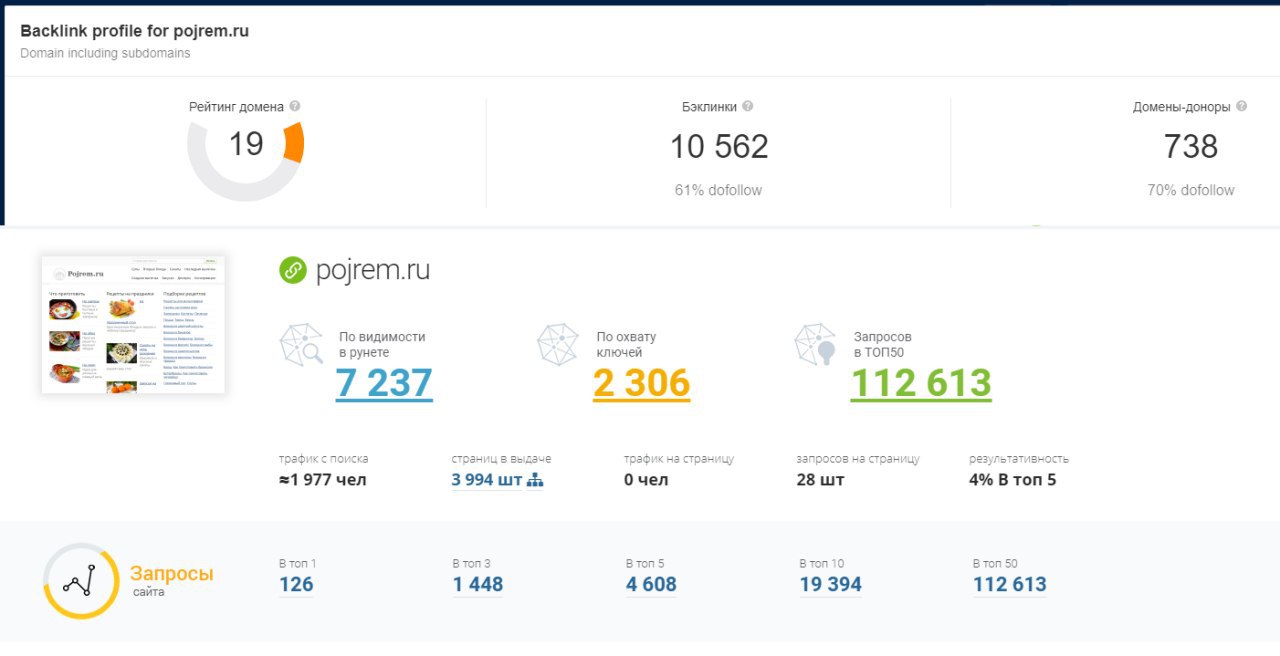
Task: Click the 28 шт queries per page value
Action: pos(820,480)
